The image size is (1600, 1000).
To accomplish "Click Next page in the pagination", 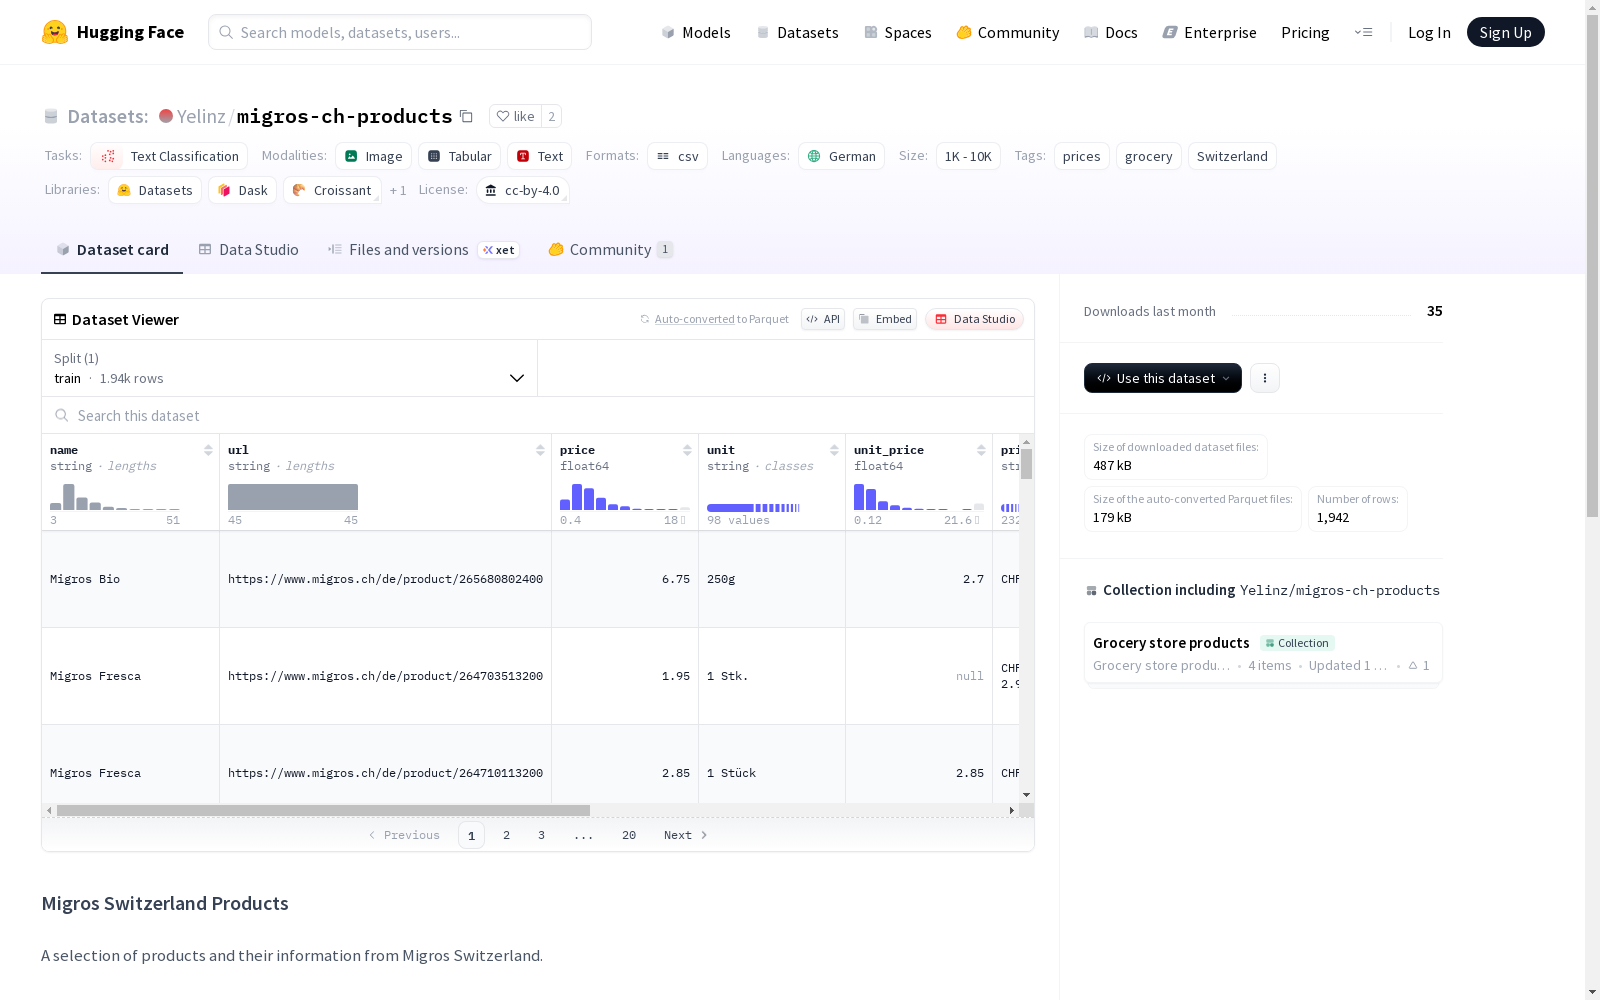I will click(686, 835).
